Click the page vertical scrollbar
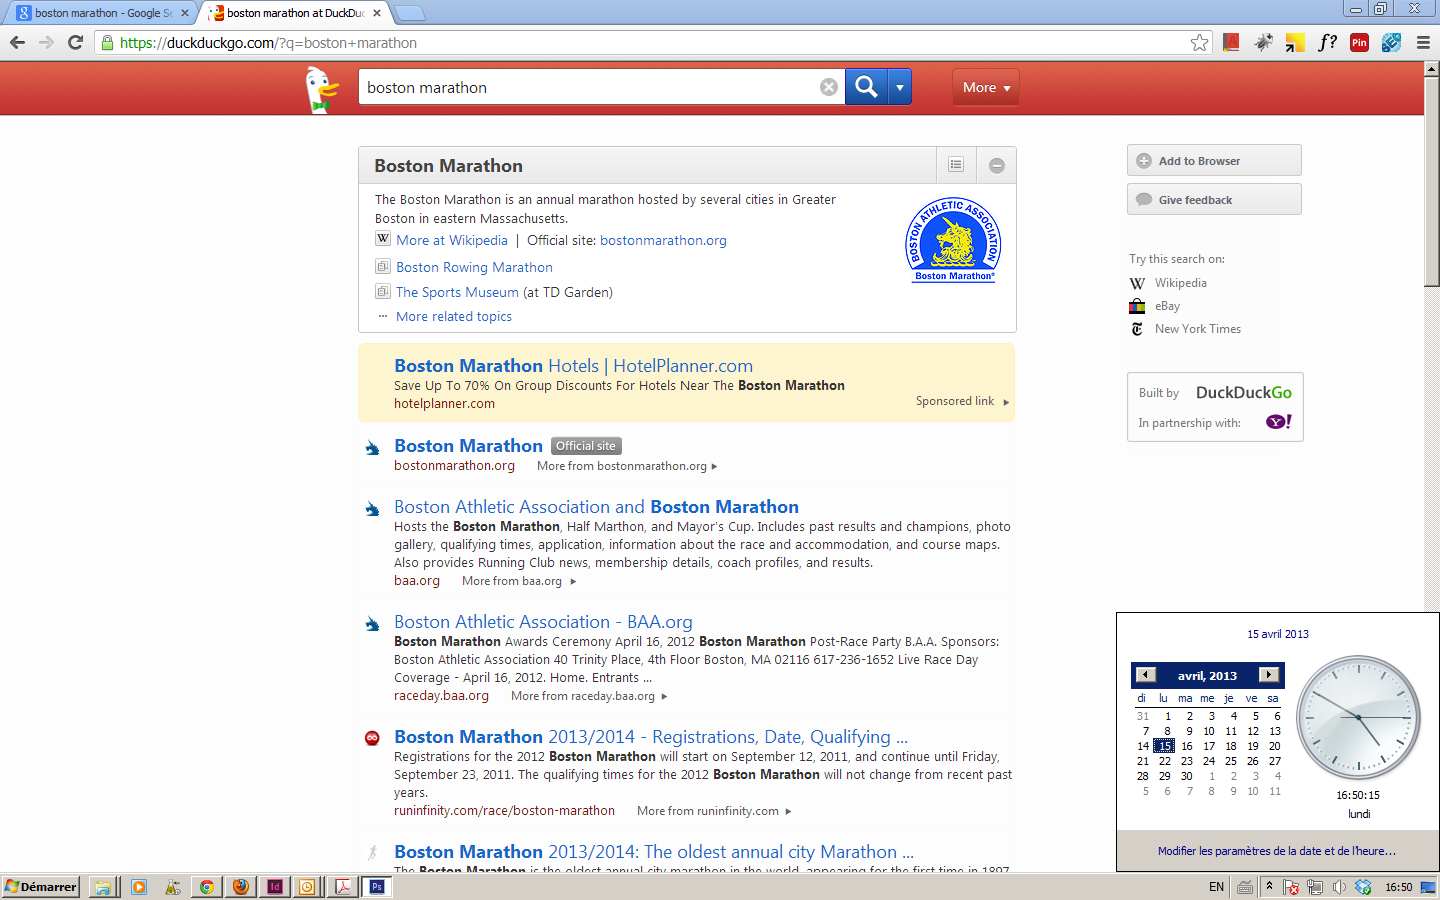This screenshot has height=900, width=1440. click(1432, 180)
